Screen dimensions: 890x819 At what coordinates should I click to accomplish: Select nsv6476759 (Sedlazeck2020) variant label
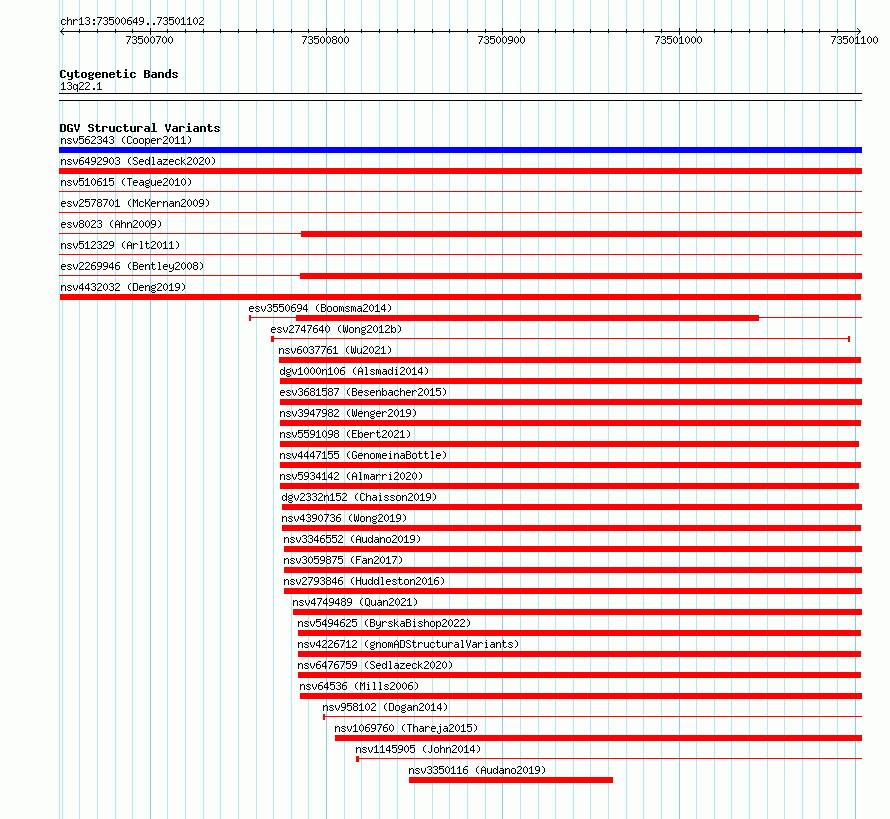click(375, 665)
